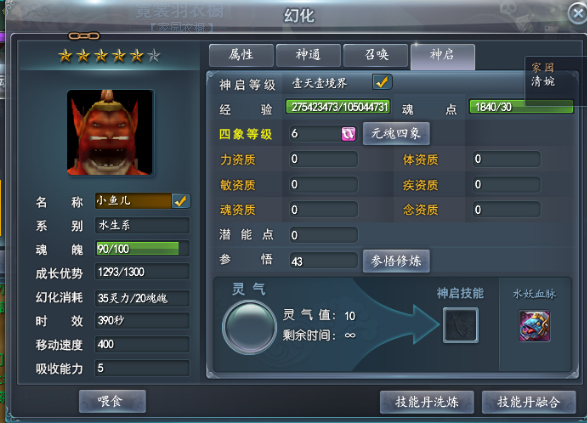Click the 喂食 feed button
587x423 pixels.
(x=112, y=401)
